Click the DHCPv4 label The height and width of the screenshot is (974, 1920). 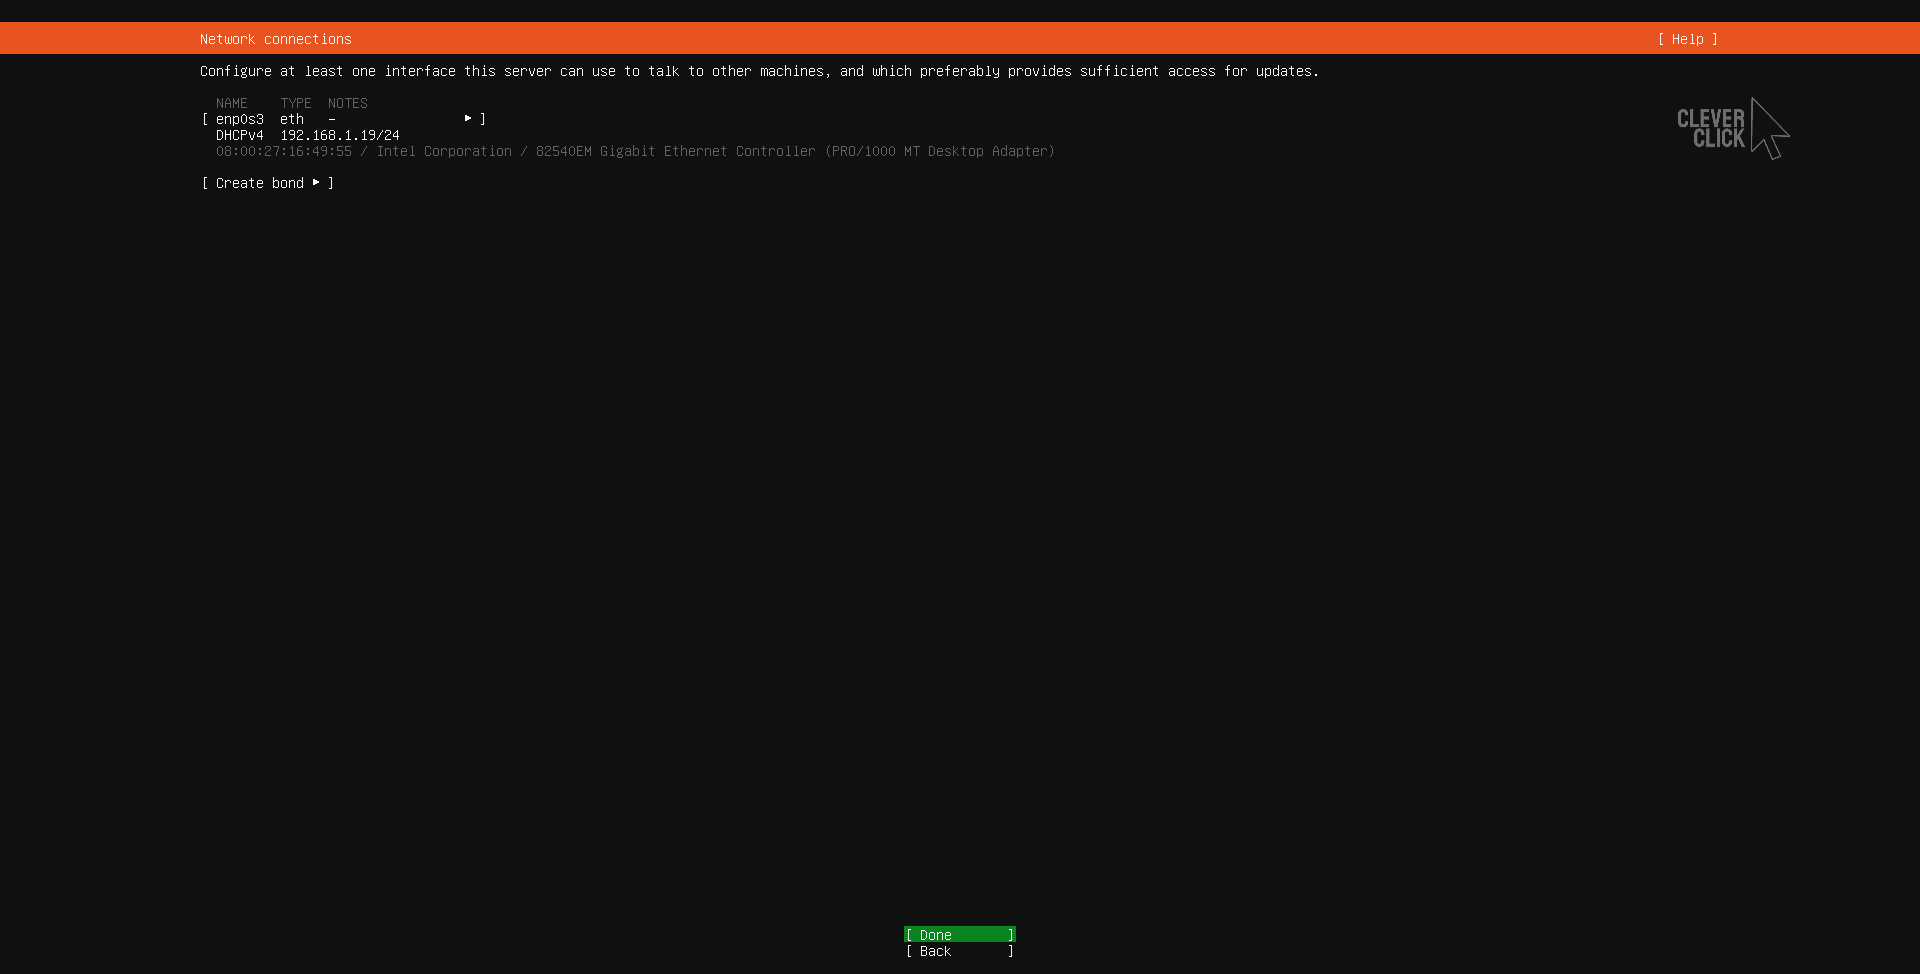pos(240,135)
